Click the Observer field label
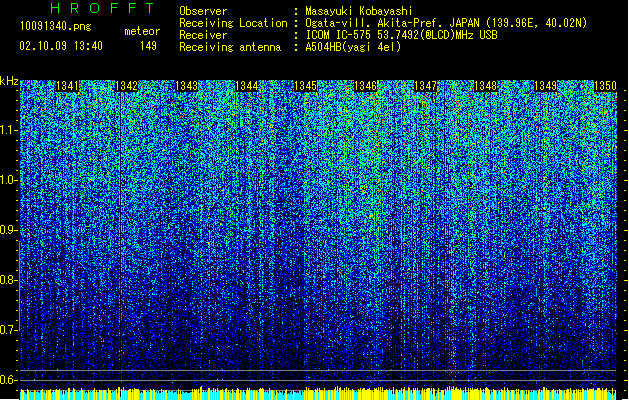This screenshot has width=629, height=400. click(203, 11)
